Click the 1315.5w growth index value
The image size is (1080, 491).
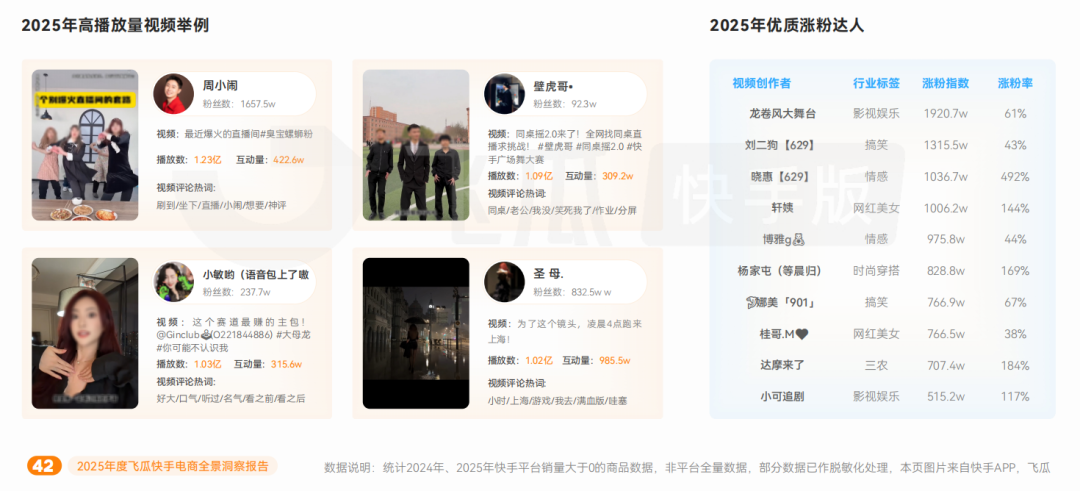click(946, 145)
